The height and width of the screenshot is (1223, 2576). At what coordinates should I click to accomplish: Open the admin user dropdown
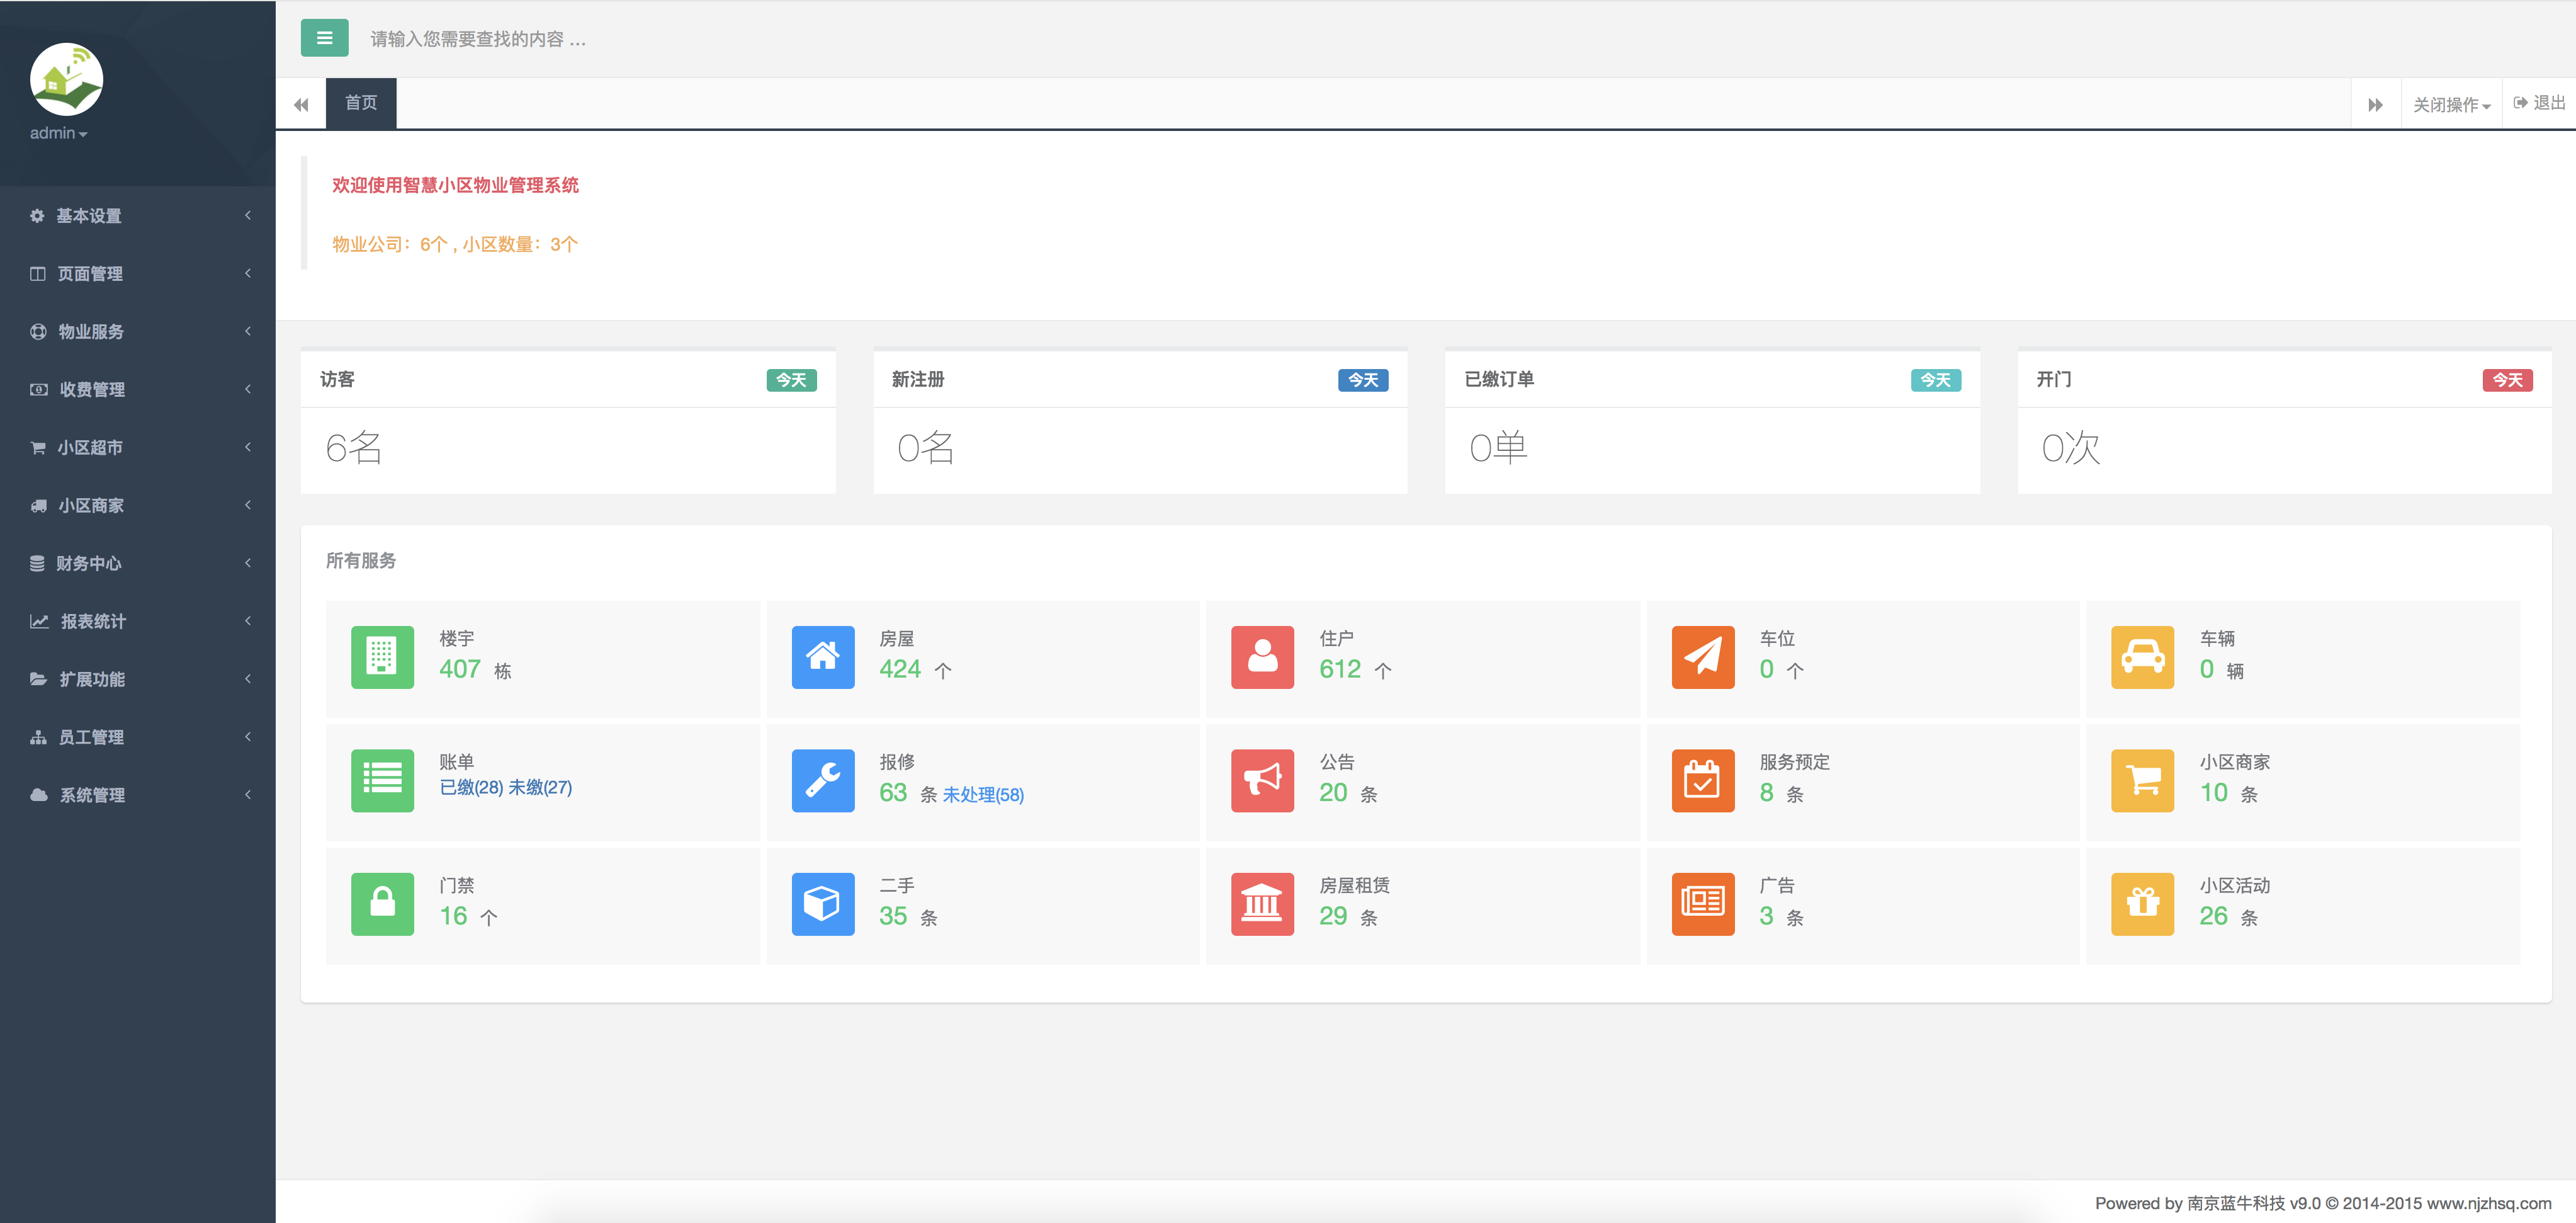pos(58,133)
